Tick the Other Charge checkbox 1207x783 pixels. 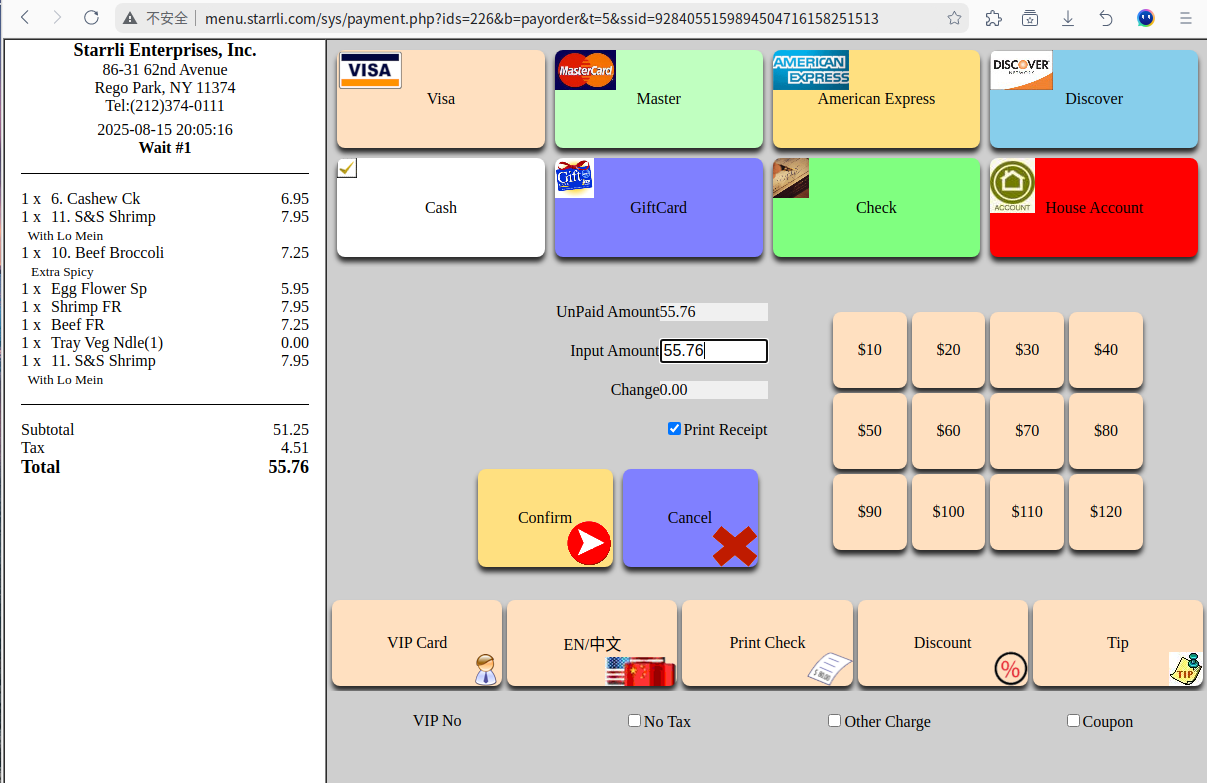(x=835, y=721)
